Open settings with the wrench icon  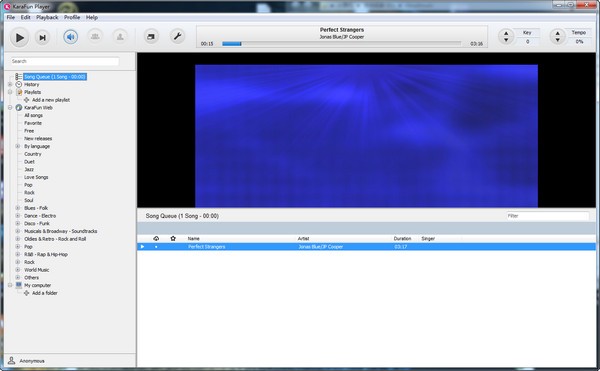[x=177, y=36]
